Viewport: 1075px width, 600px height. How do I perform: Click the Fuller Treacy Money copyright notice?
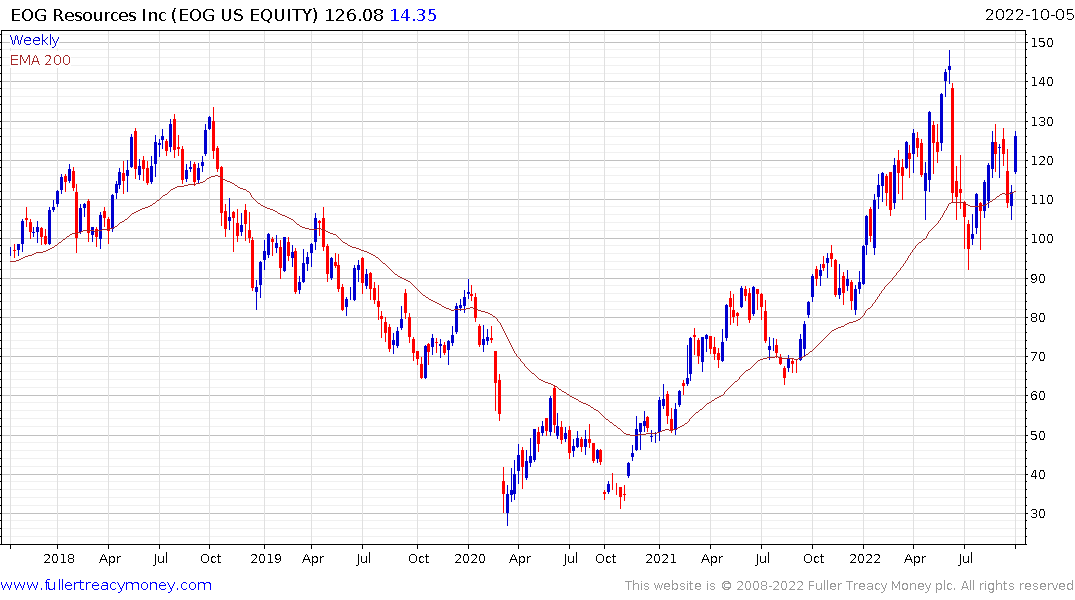coord(849,586)
